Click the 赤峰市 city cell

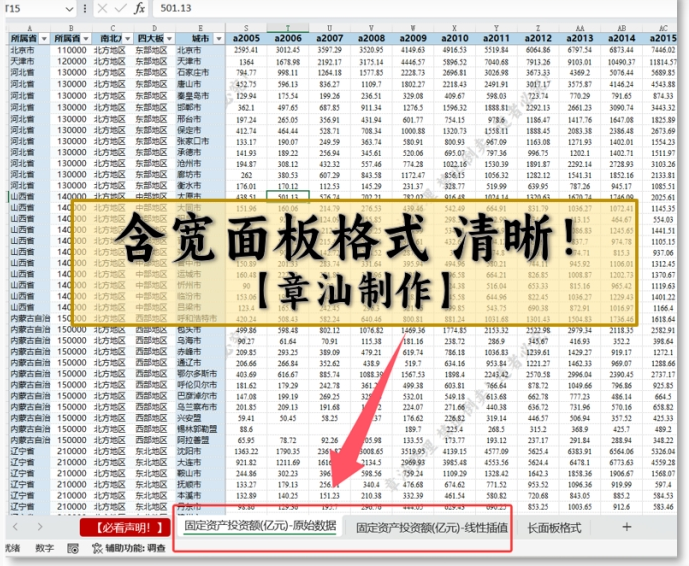(x=201, y=352)
